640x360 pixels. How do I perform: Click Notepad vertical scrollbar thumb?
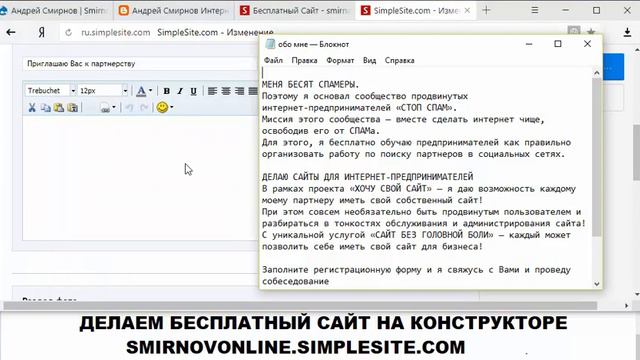click(x=596, y=157)
